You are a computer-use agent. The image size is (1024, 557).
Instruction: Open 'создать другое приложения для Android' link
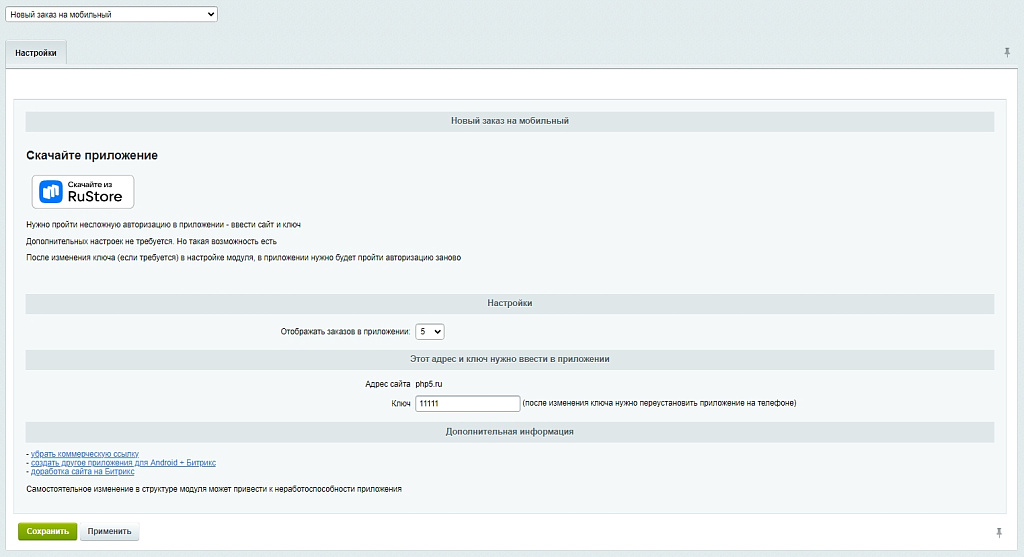123,463
